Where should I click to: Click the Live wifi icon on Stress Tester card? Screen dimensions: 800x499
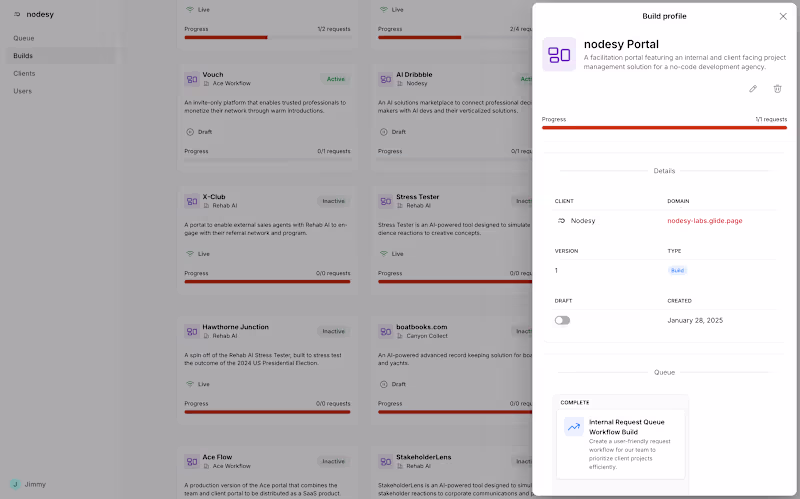[384, 254]
